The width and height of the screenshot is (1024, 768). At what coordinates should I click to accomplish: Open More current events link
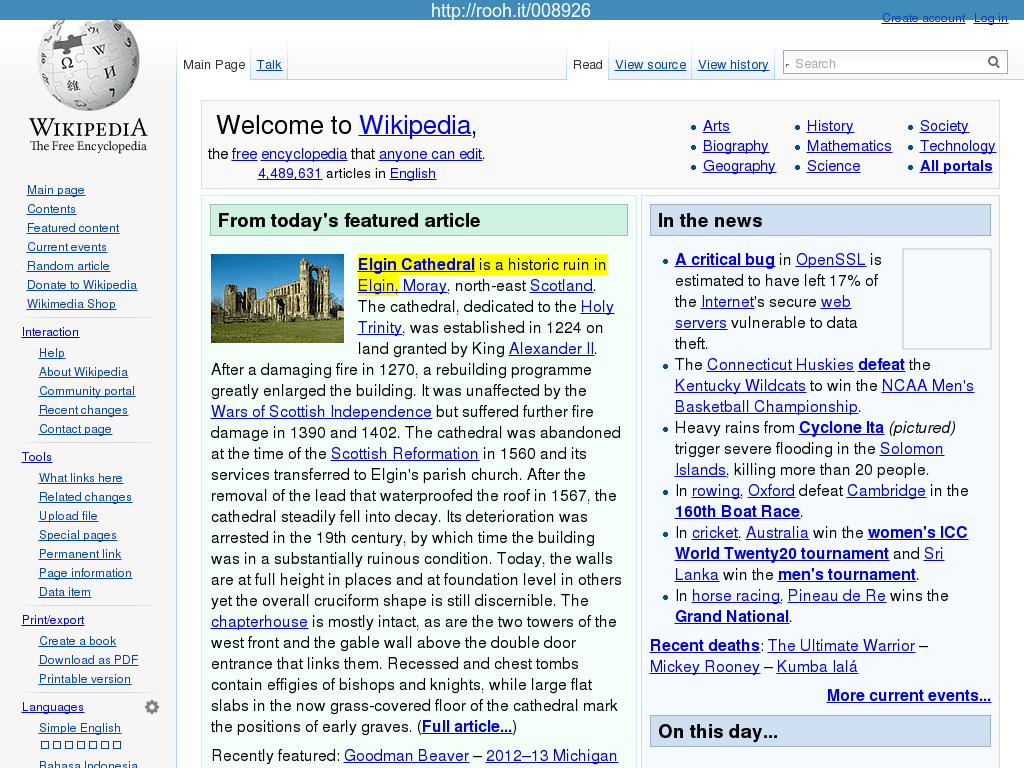point(908,696)
